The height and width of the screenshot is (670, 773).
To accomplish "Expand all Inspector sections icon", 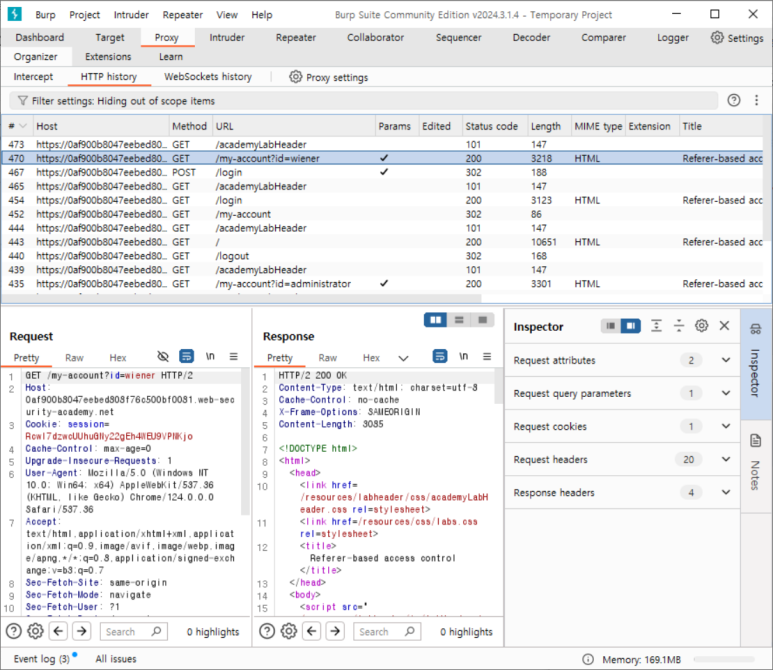I will click(656, 326).
